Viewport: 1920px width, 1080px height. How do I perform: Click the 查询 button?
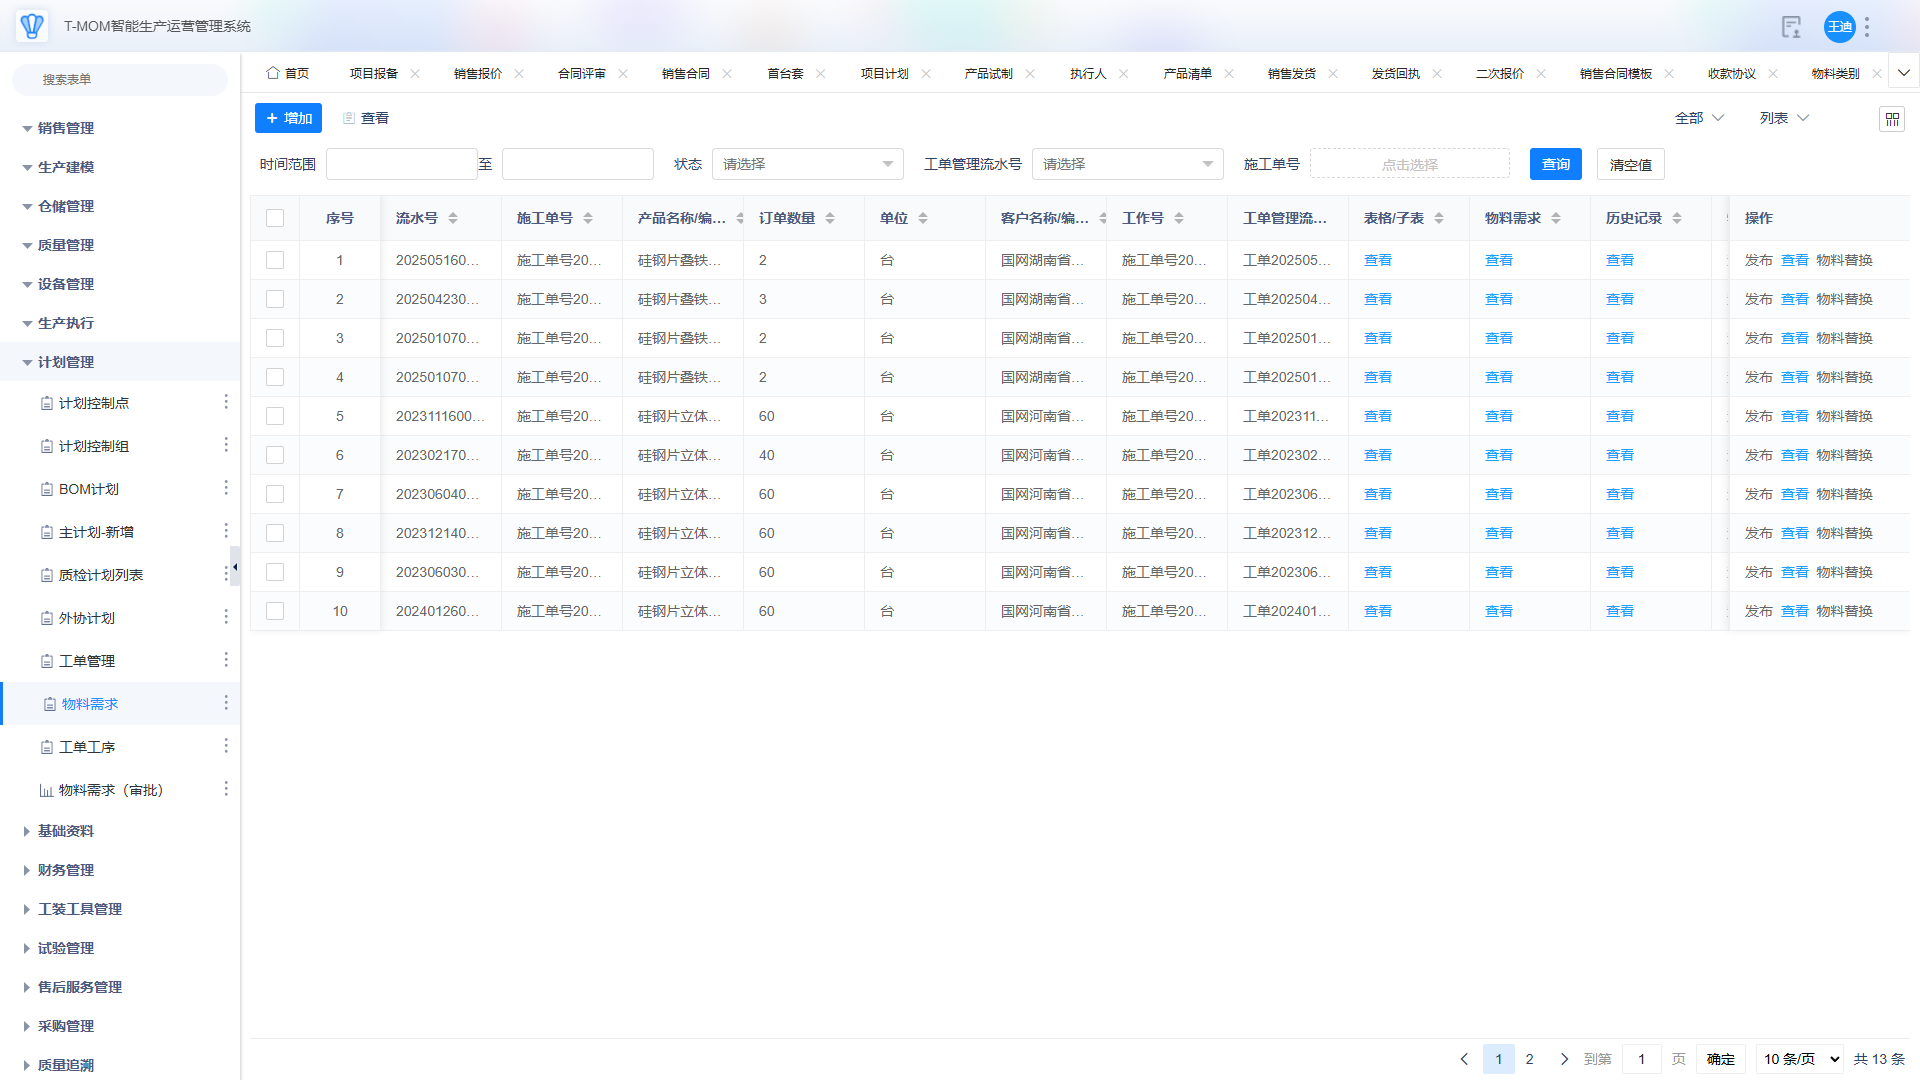1555,164
